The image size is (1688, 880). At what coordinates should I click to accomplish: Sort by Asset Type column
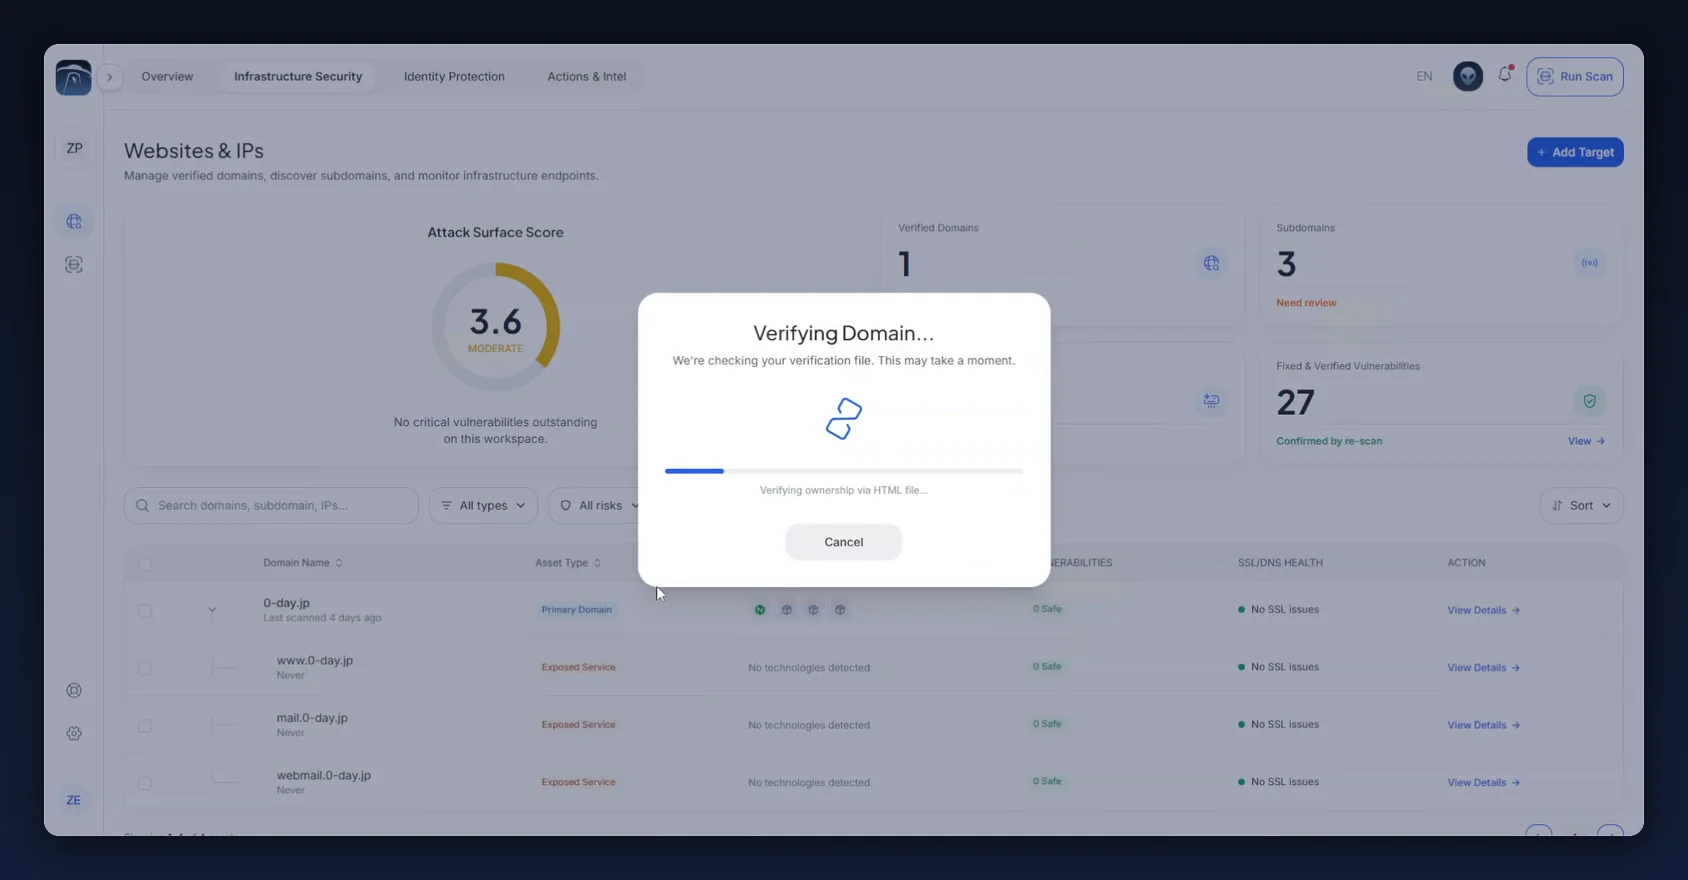568,563
